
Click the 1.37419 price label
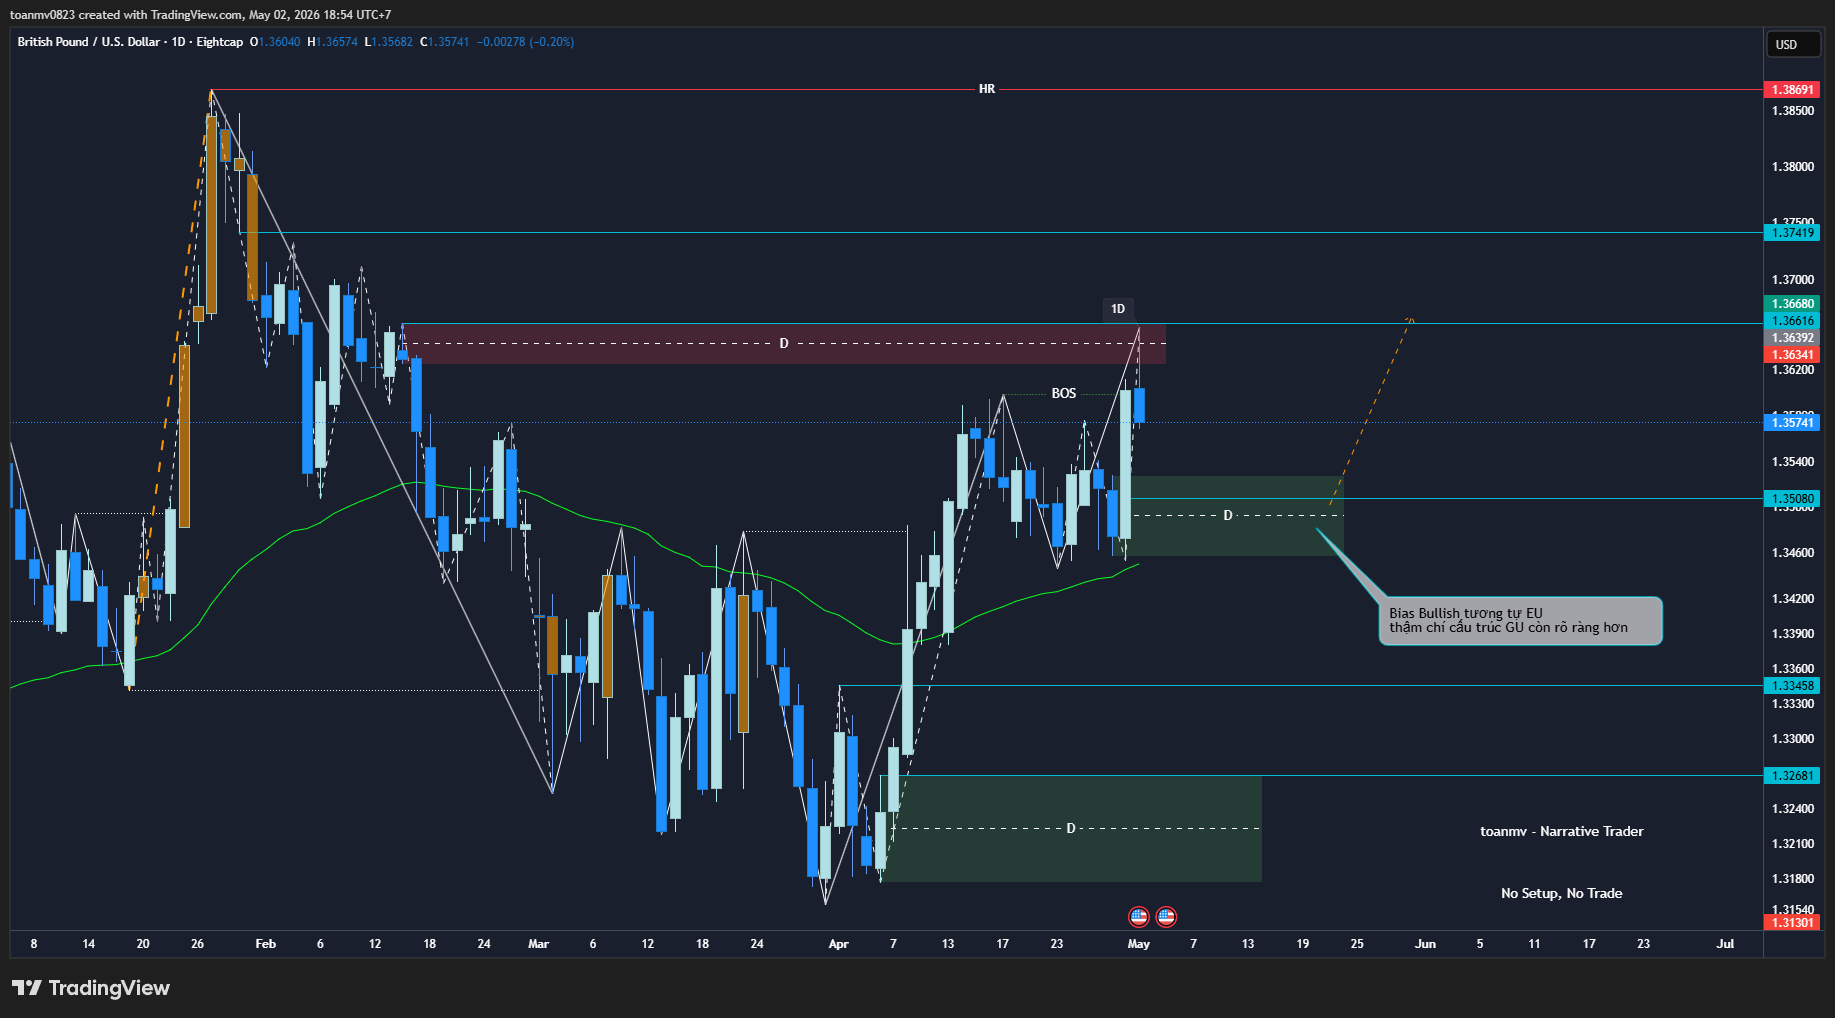point(1792,233)
